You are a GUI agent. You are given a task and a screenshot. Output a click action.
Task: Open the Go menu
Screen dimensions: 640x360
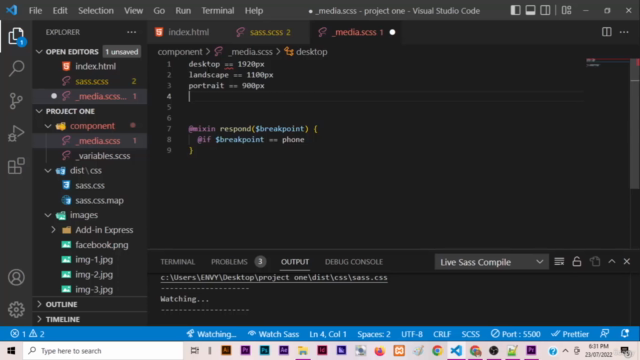[x=159, y=11]
